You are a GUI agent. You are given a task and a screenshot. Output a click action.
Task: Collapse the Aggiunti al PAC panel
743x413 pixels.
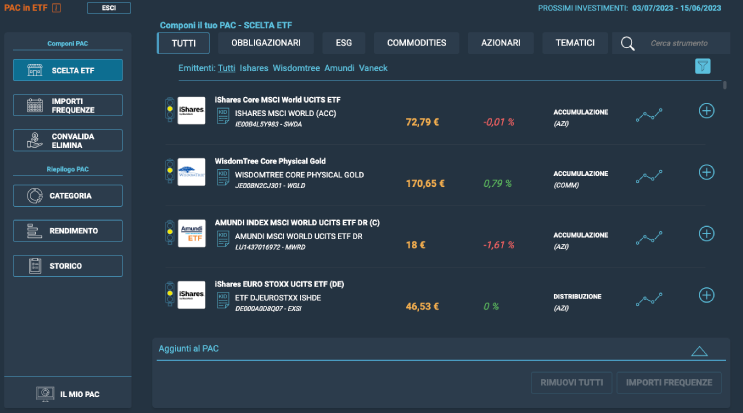699,351
